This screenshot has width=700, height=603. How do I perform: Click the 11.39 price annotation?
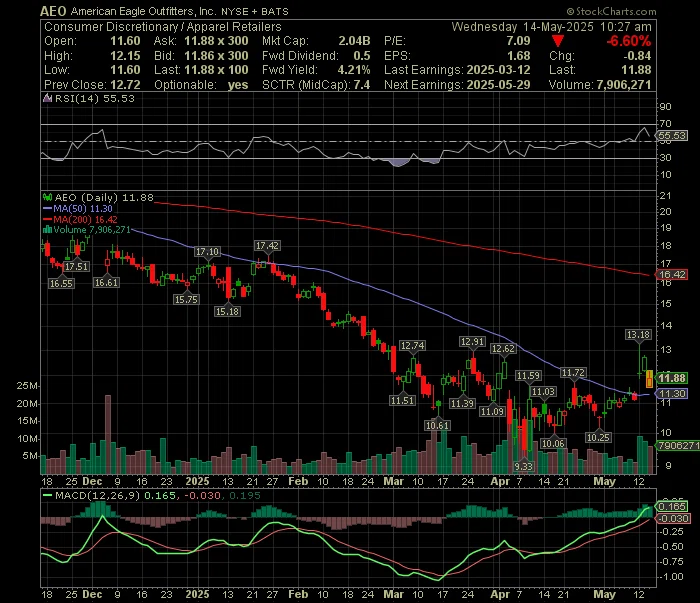462,403
